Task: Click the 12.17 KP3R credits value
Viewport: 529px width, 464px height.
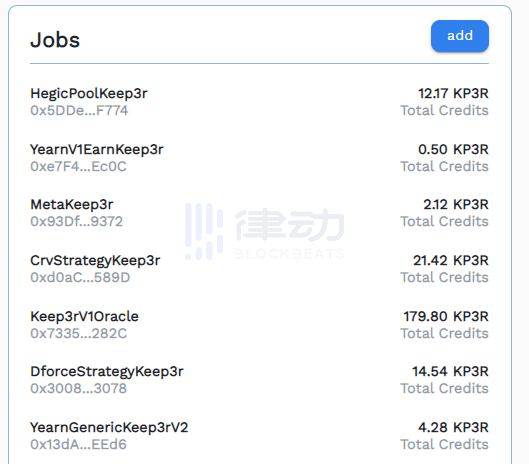Action: (x=453, y=93)
